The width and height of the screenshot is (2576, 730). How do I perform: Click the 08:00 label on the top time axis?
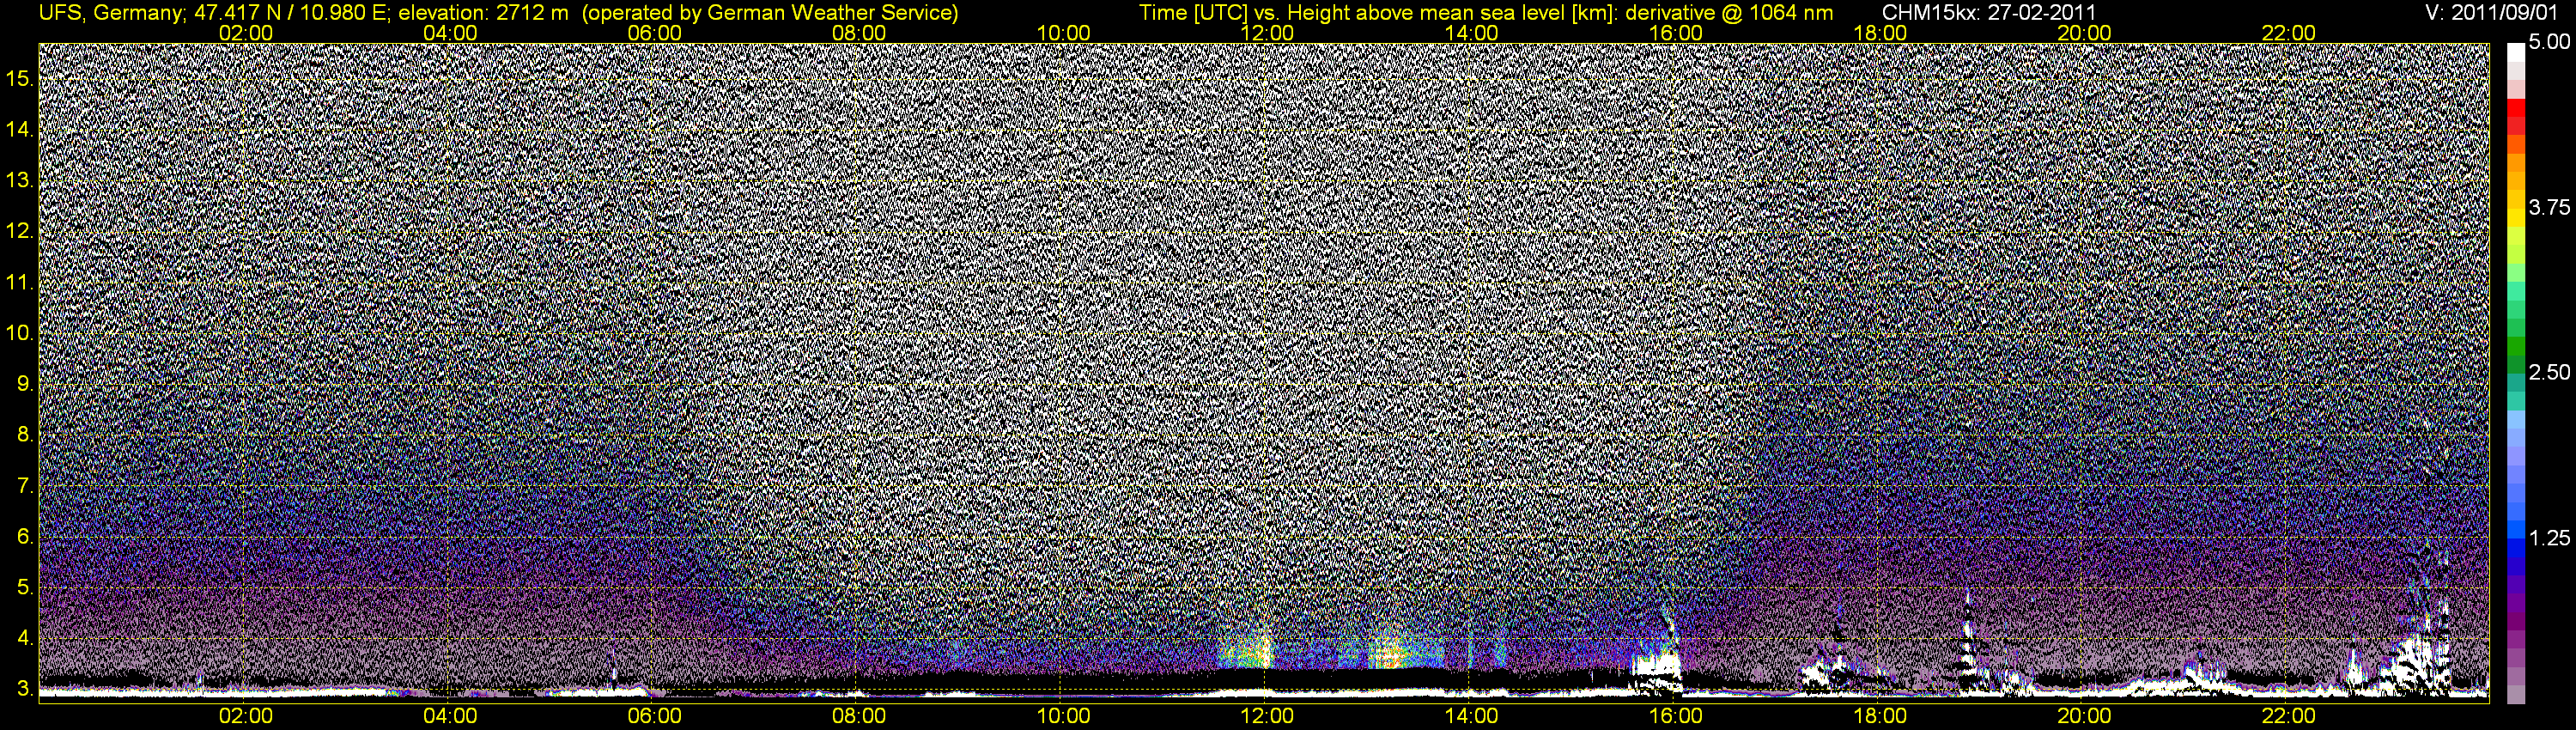859,33
